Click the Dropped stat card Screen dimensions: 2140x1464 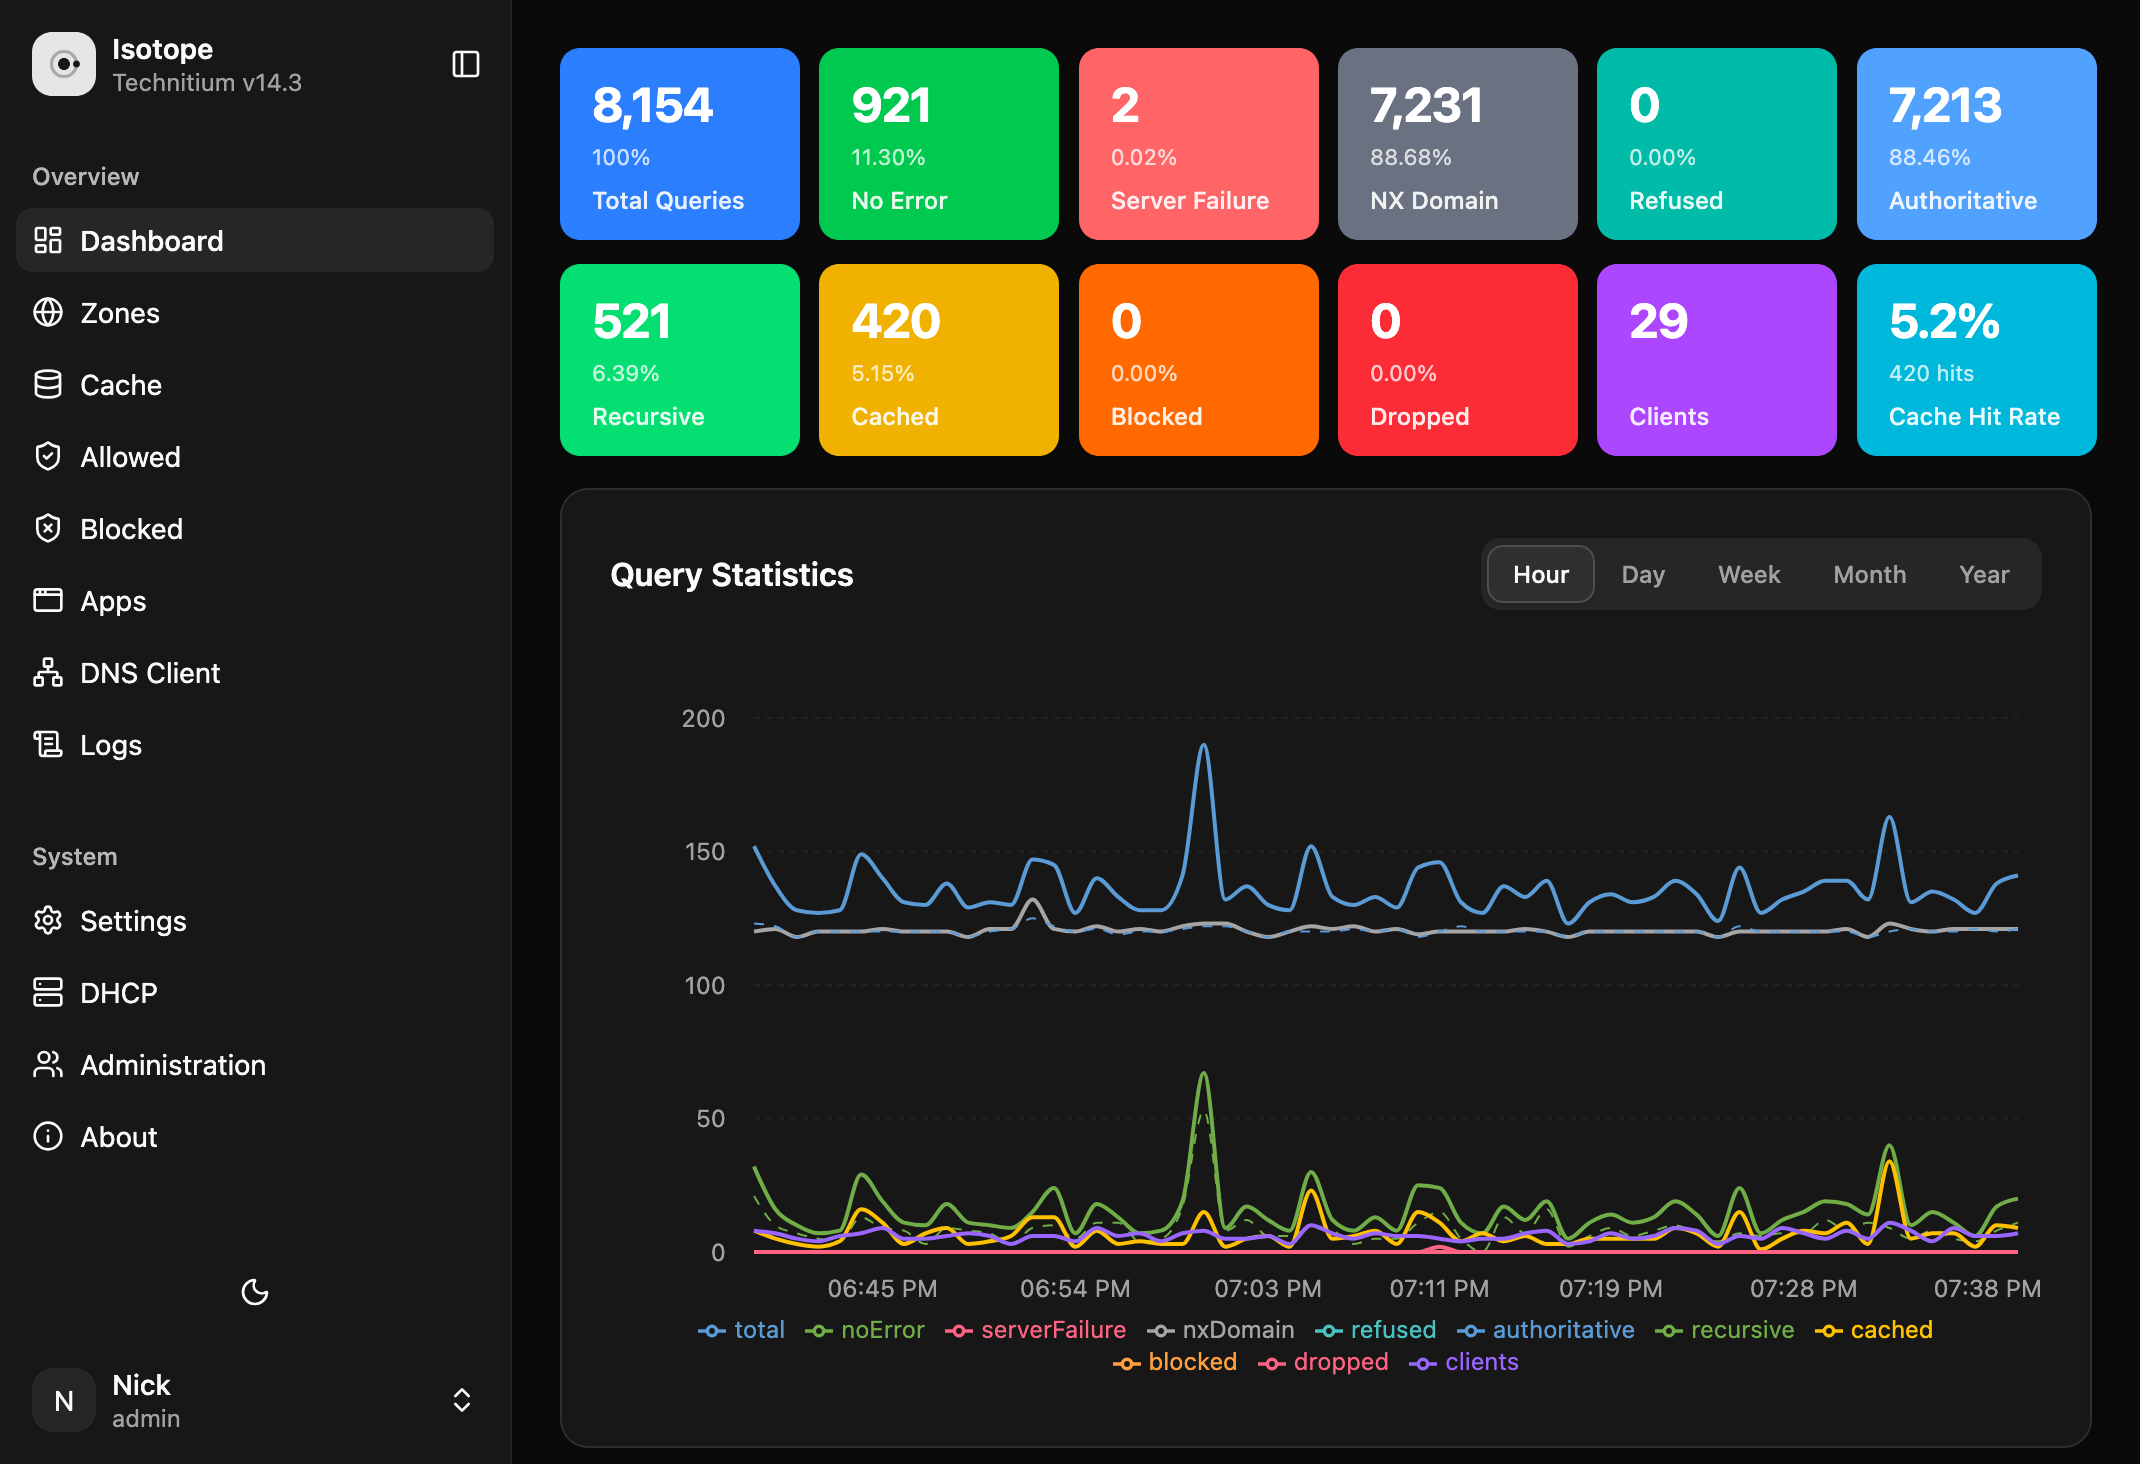1458,360
